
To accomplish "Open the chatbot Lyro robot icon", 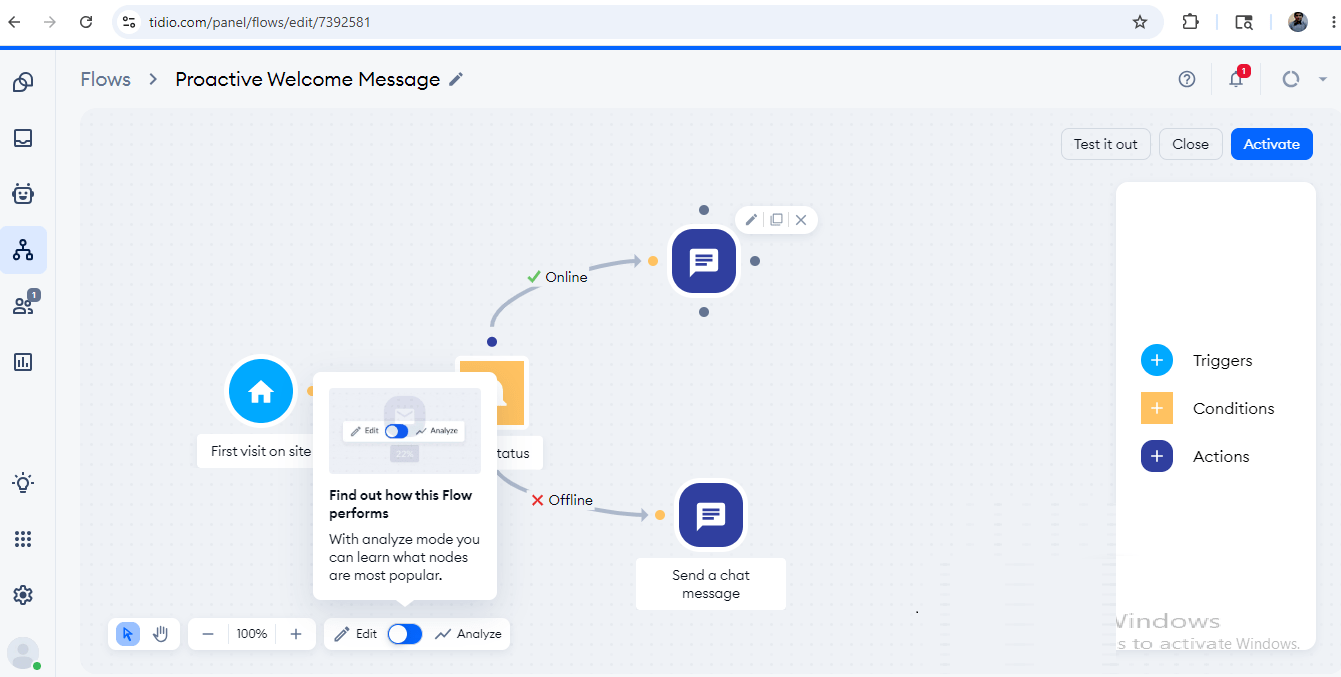I will pyautogui.click(x=23, y=194).
